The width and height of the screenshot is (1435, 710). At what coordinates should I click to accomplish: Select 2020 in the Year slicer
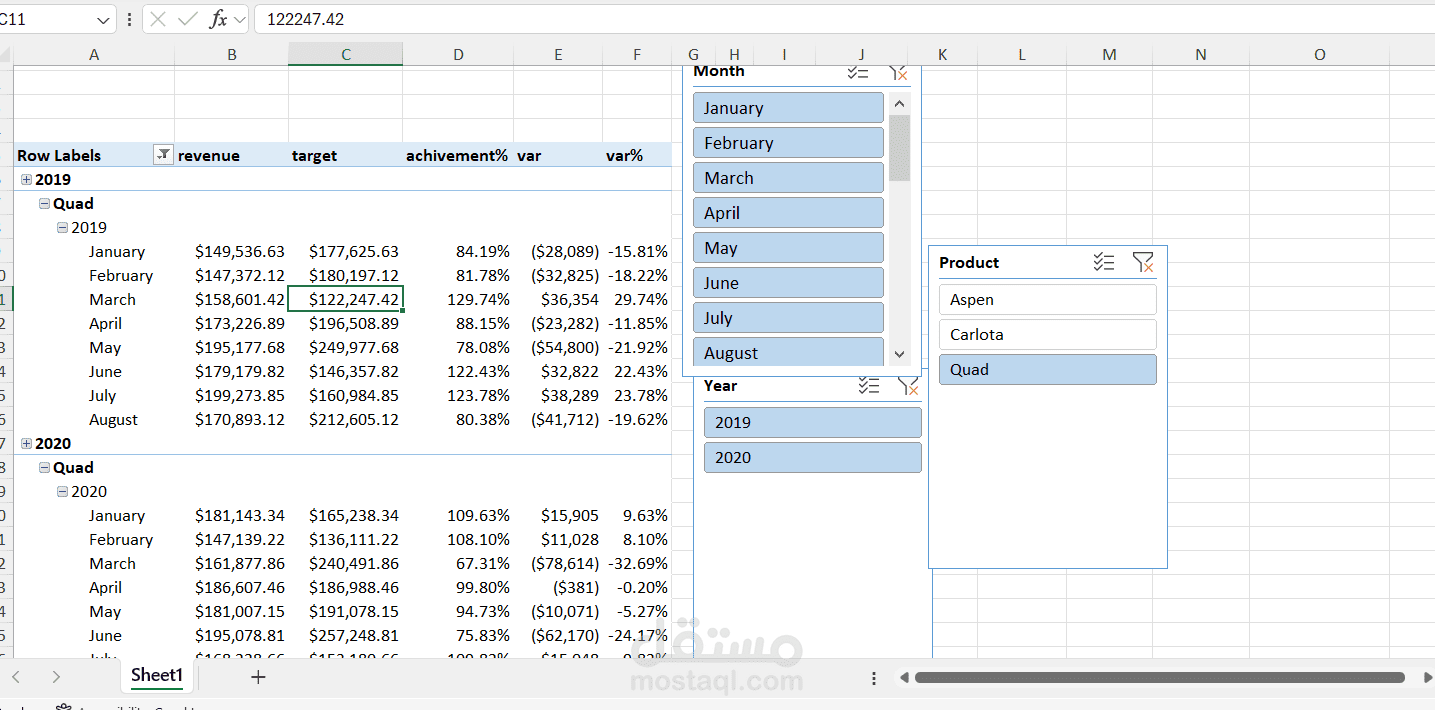pos(812,457)
